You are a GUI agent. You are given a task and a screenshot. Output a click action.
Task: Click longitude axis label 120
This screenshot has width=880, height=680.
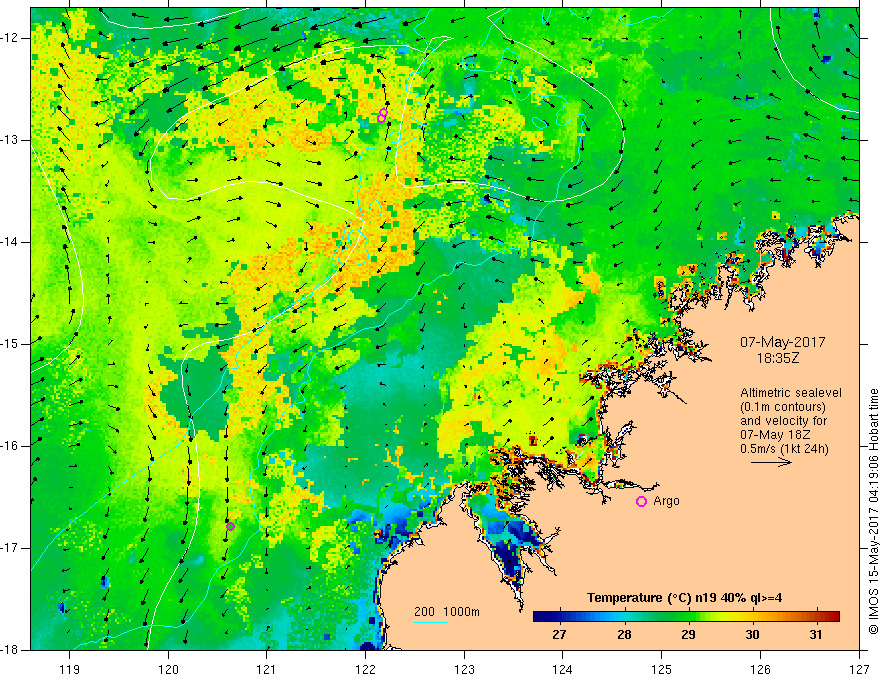point(168,669)
